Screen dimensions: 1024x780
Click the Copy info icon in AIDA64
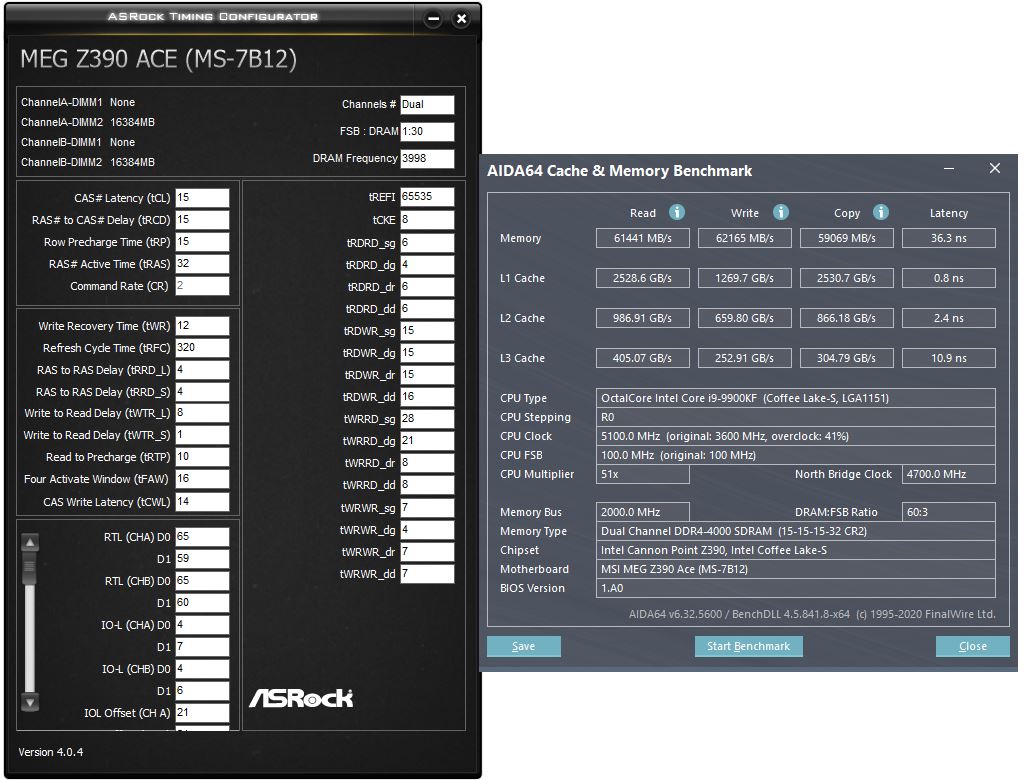(880, 212)
